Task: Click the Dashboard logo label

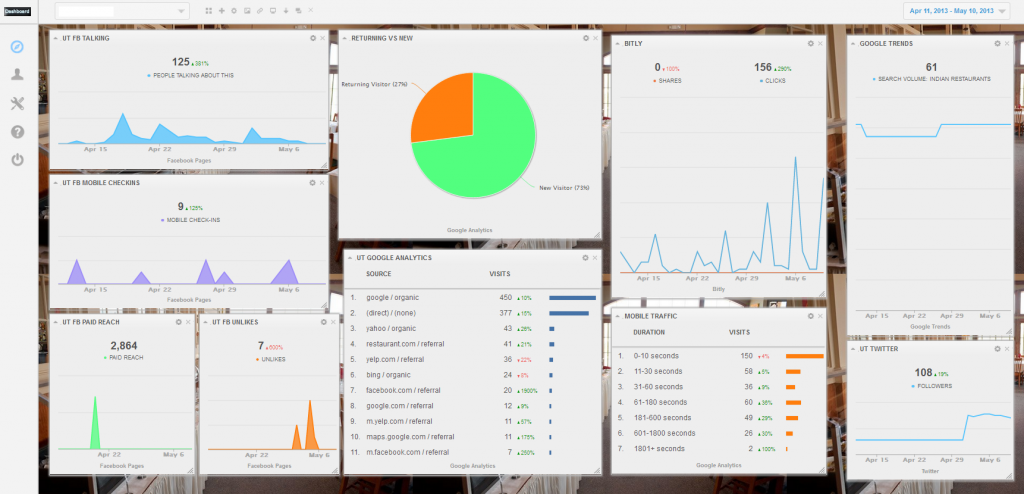Action: coord(16,11)
